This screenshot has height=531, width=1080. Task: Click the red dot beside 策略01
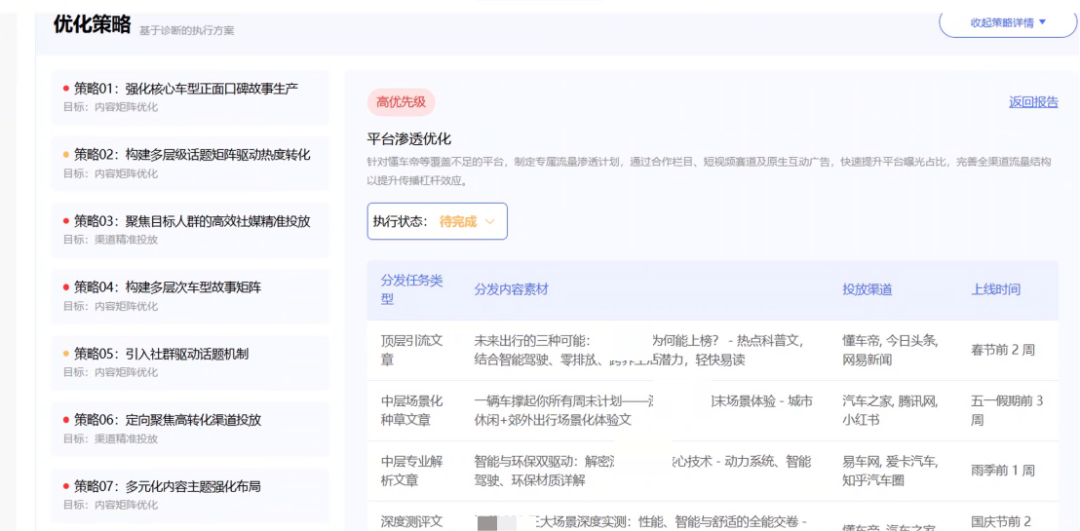click(66, 89)
